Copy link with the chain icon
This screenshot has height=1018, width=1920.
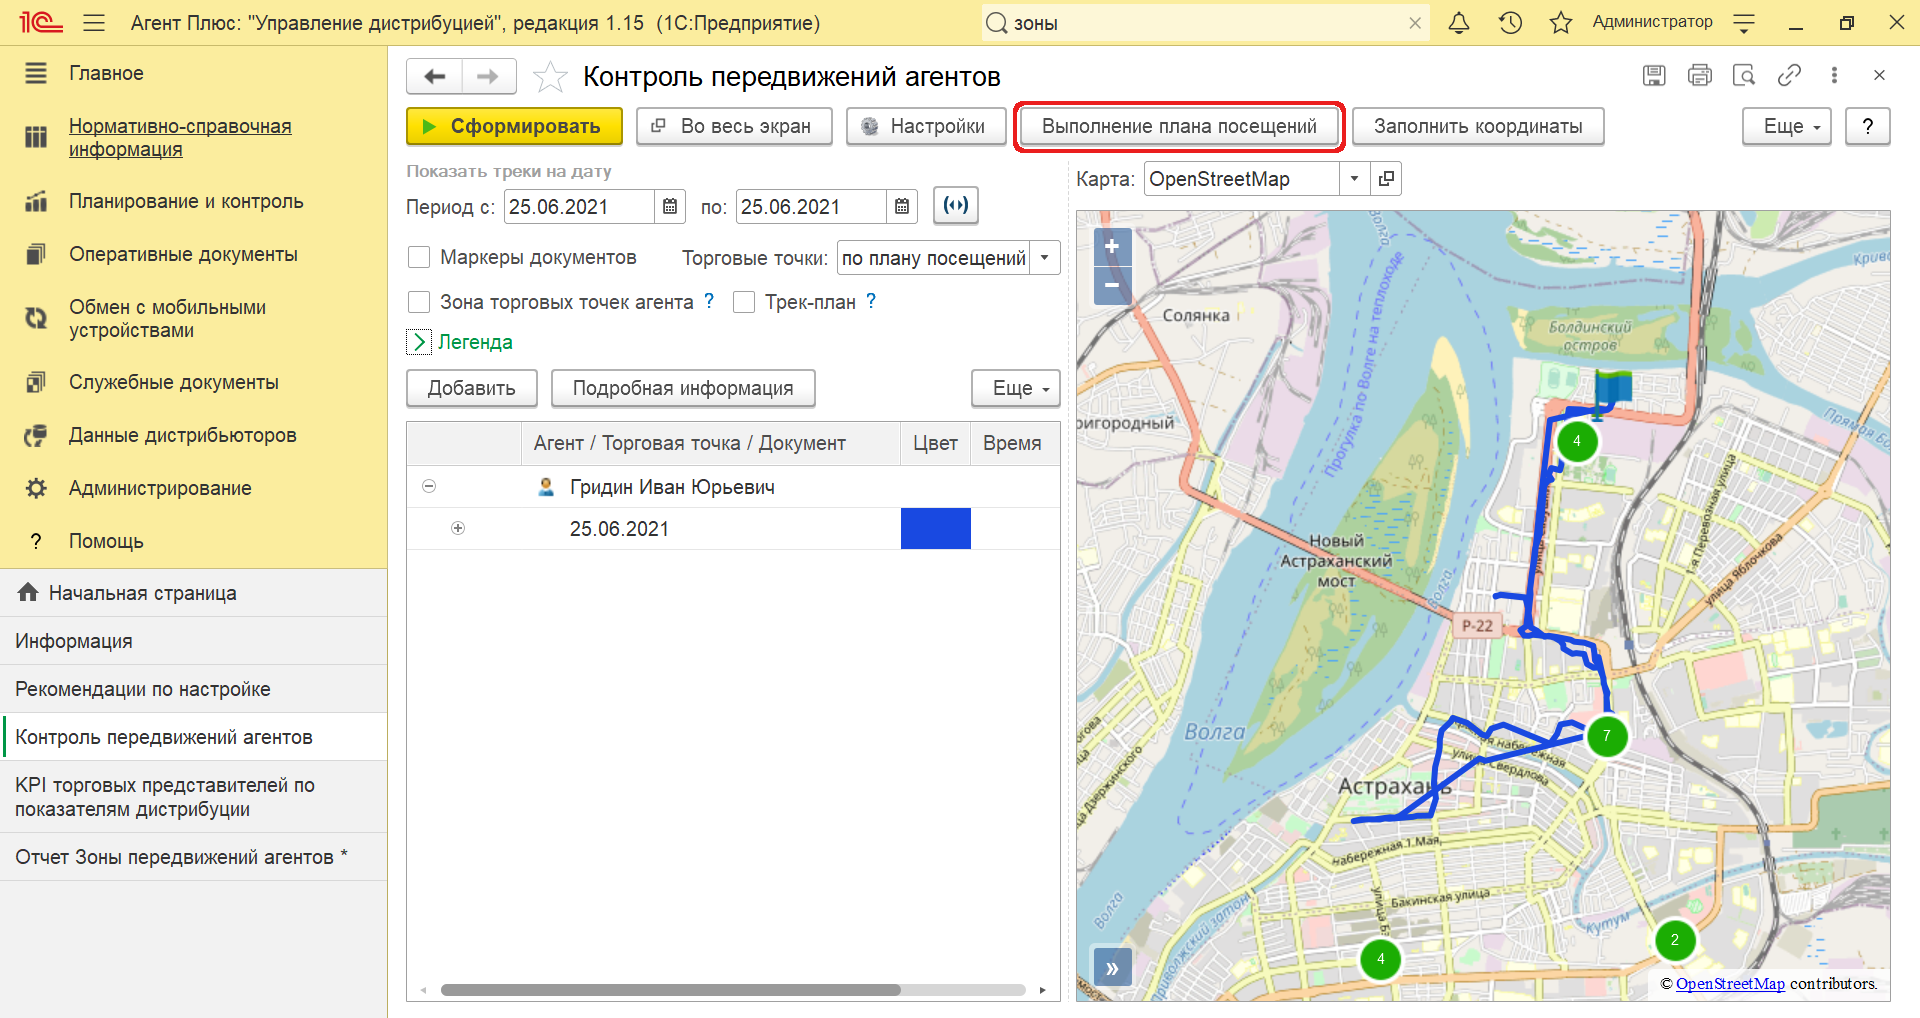point(1789,75)
